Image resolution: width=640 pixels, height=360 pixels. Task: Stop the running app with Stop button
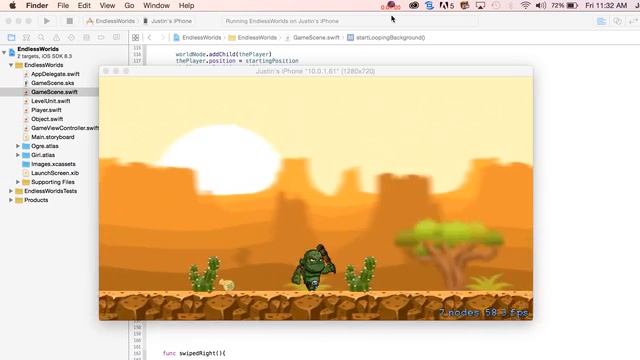point(69,21)
